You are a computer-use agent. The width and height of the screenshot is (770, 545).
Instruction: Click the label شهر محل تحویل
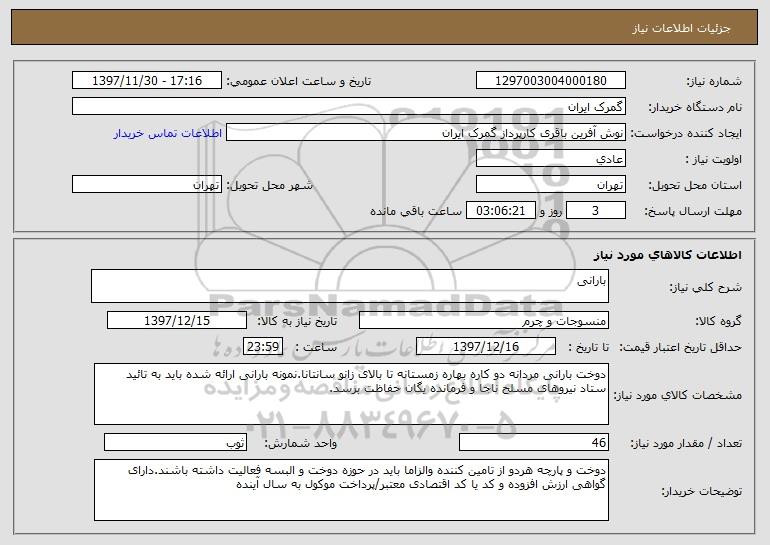[269, 185]
